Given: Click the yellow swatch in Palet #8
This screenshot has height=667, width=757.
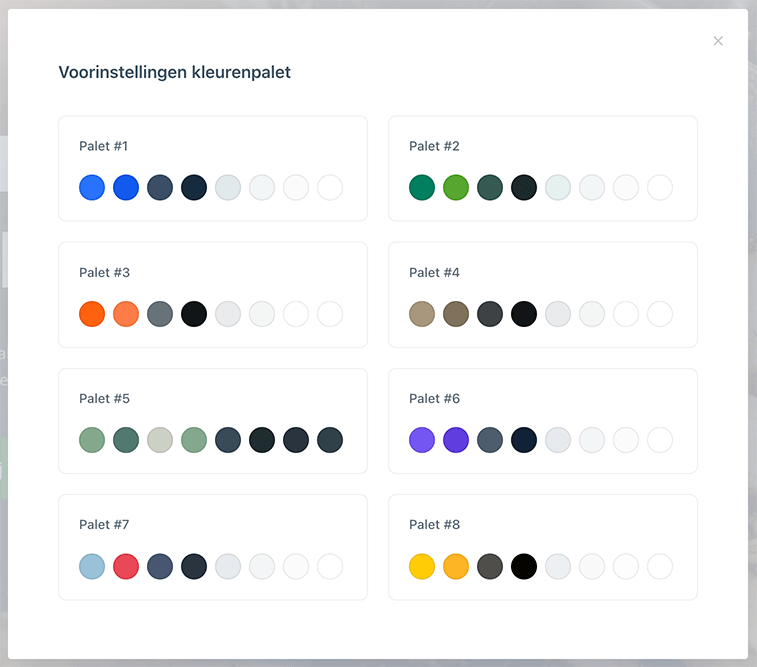Looking at the screenshot, I should tap(422, 566).
